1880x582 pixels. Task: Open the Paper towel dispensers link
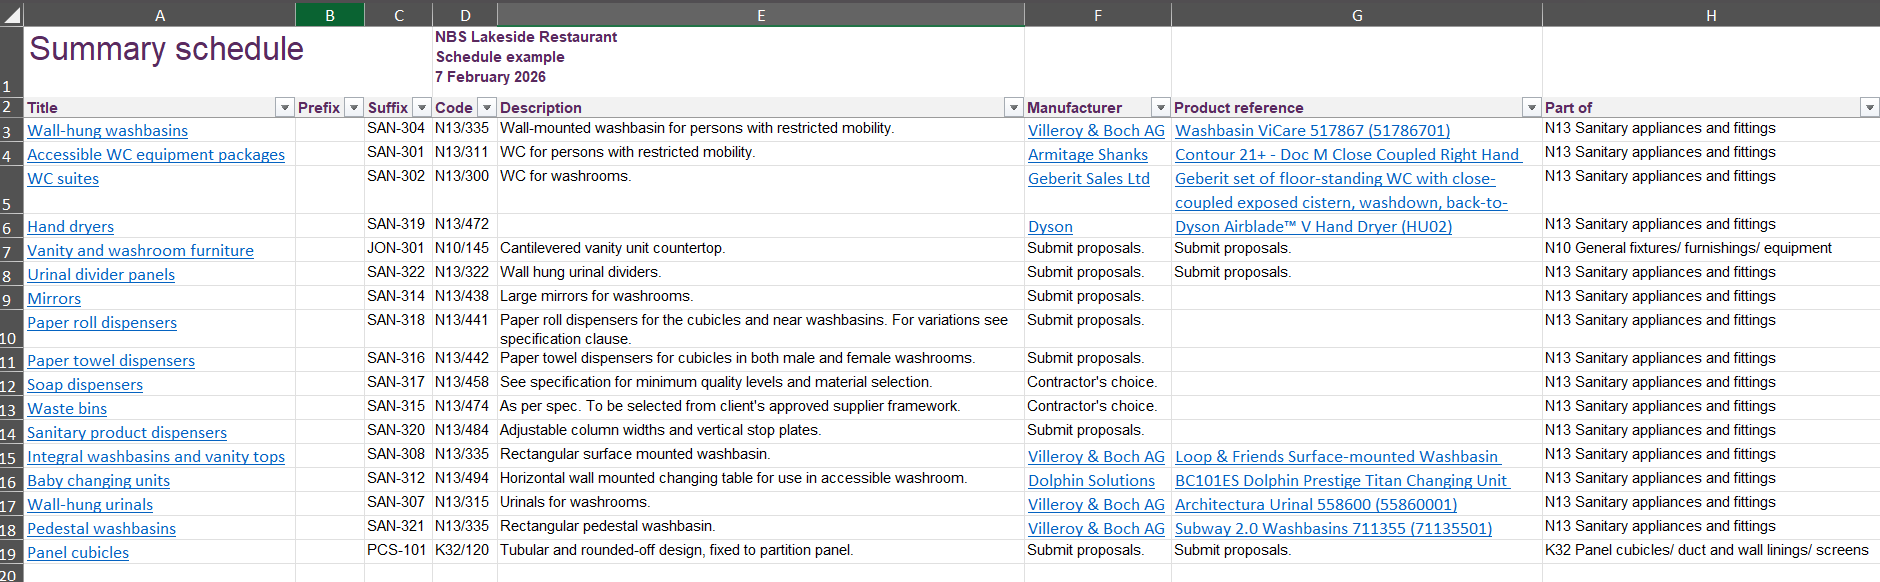(x=111, y=361)
